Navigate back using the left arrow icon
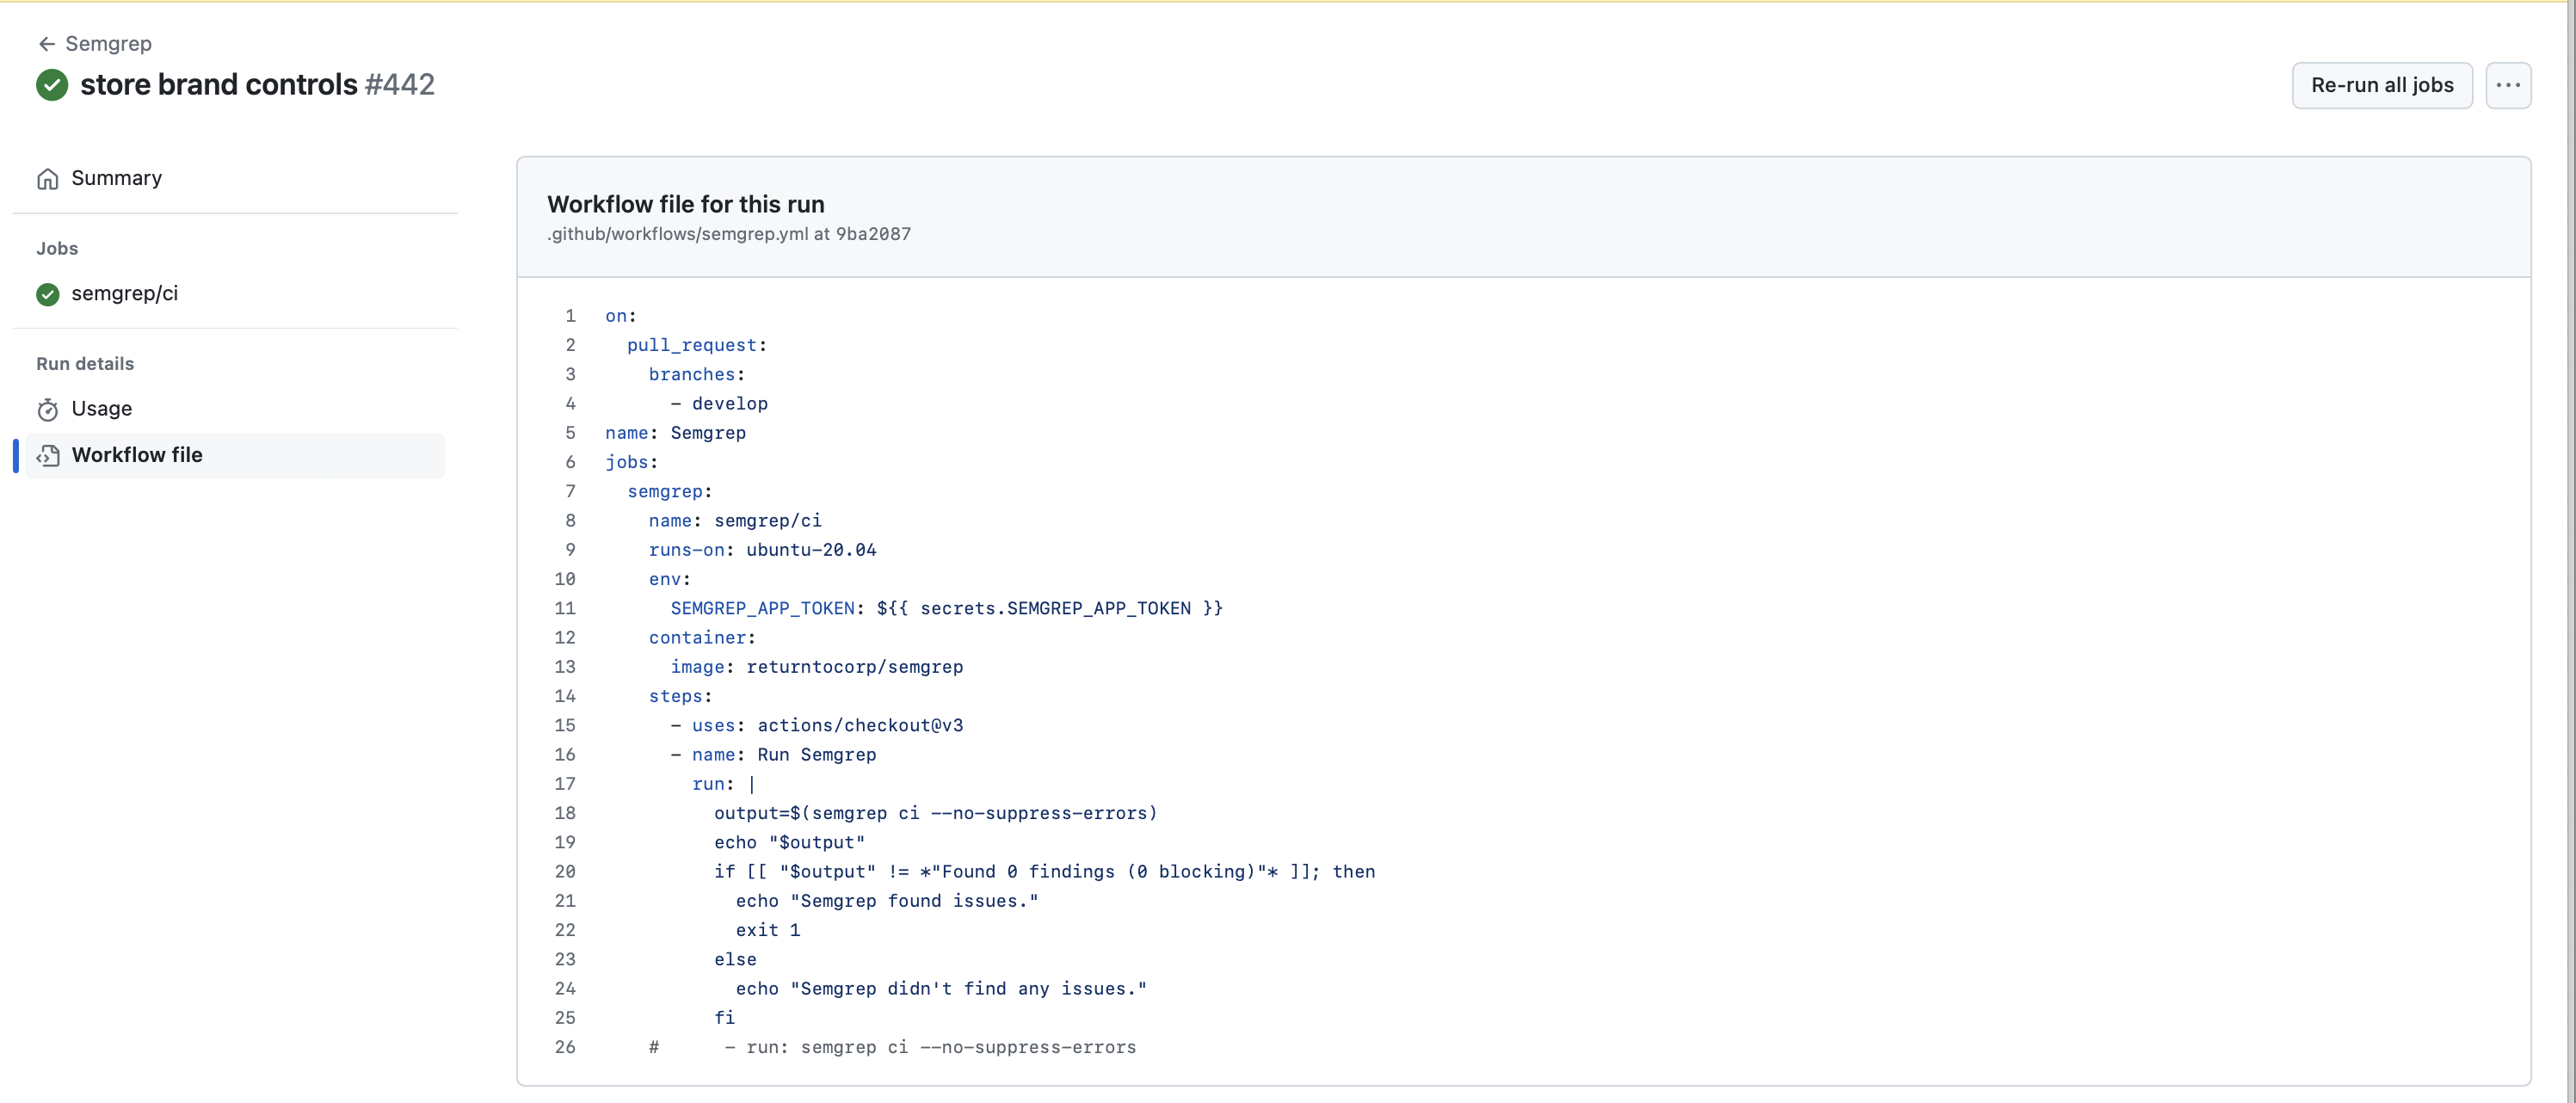 tap(47, 43)
